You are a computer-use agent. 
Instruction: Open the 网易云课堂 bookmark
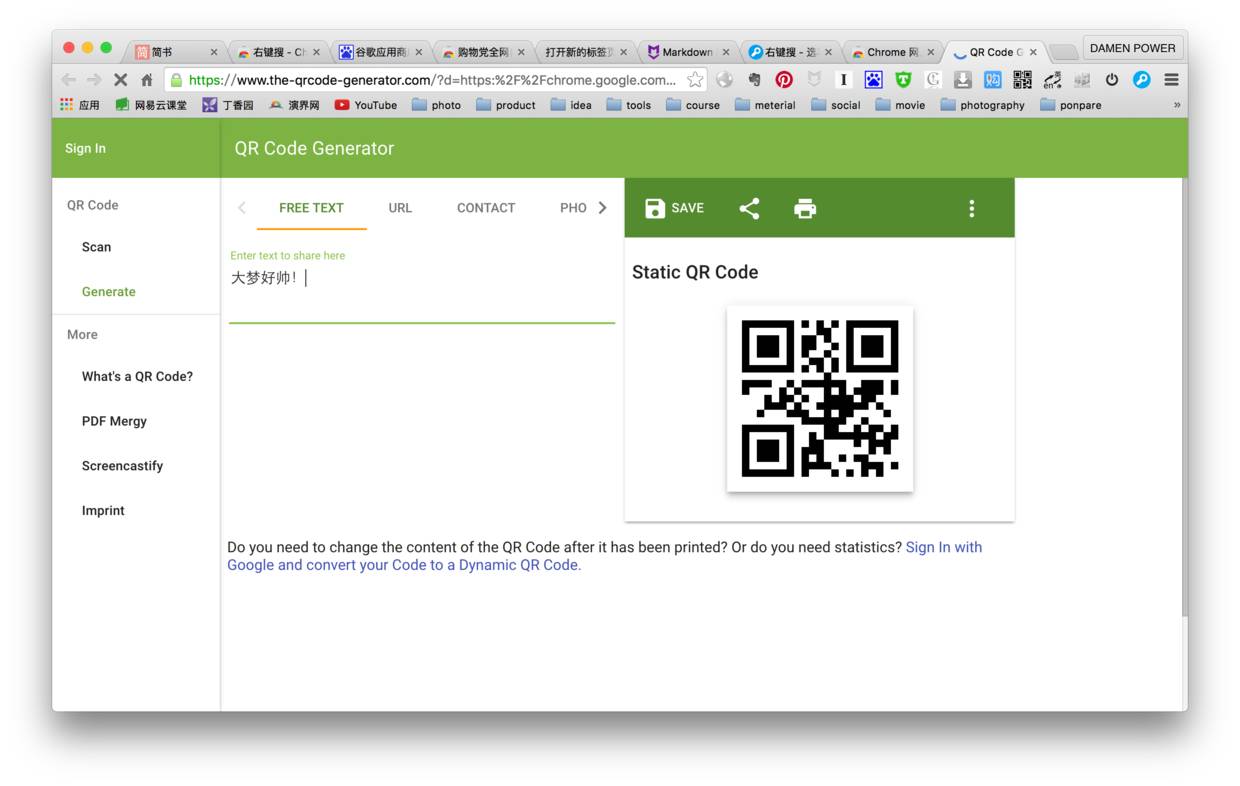coord(150,105)
